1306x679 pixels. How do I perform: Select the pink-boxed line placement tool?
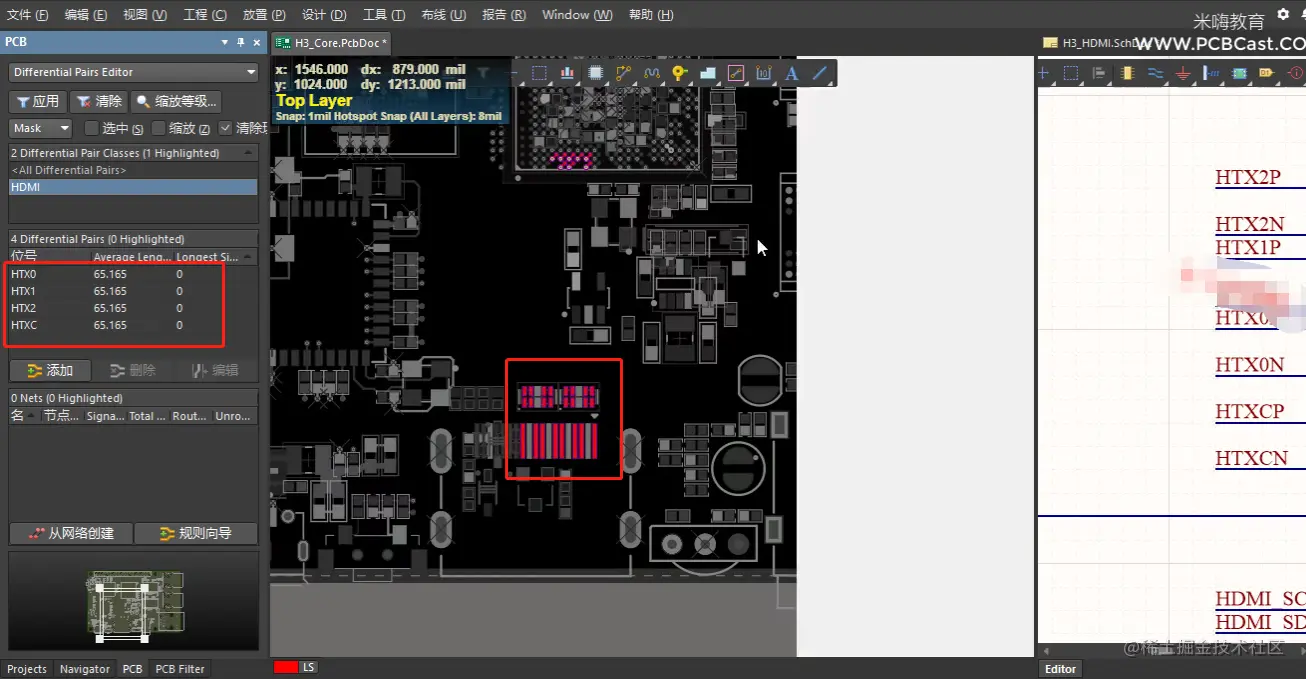[x=736, y=73]
